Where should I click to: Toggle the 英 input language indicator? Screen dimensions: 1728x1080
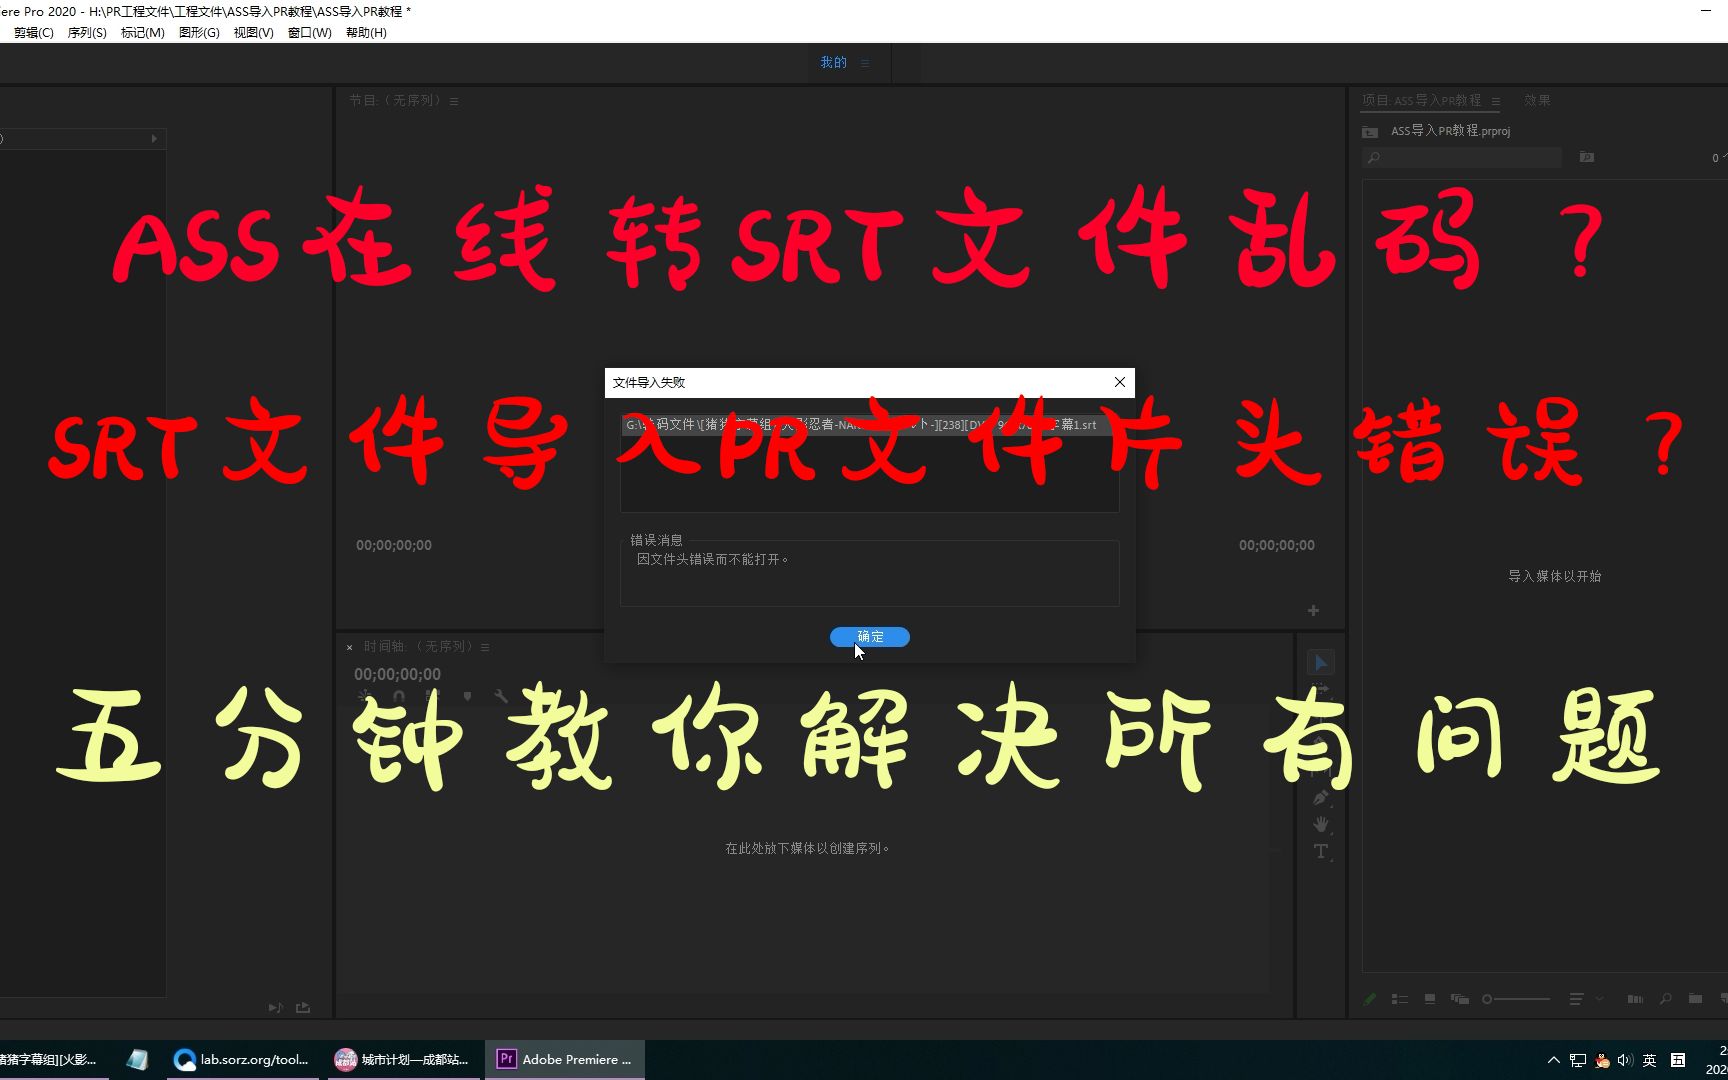(1649, 1060)
